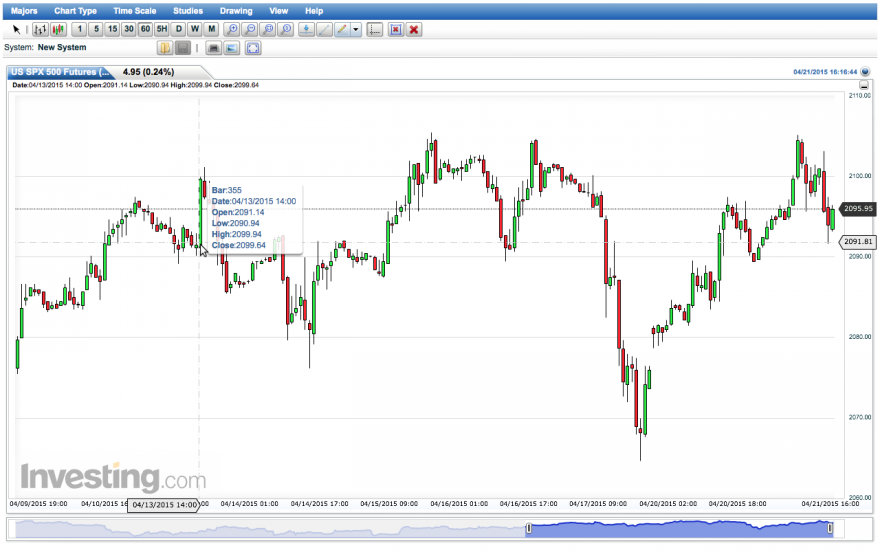Select the pencil drawing tool

point(342,30)
